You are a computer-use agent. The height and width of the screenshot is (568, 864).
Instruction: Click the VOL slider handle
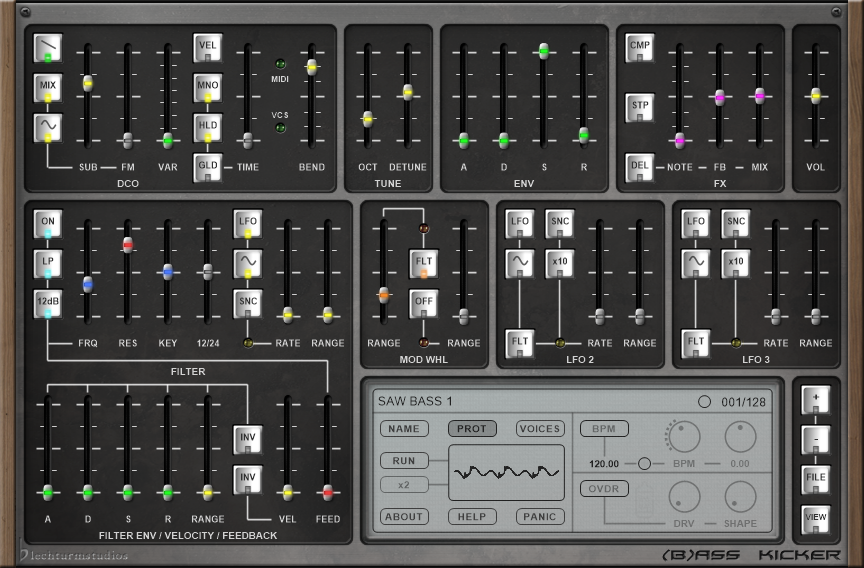[816, 95]
